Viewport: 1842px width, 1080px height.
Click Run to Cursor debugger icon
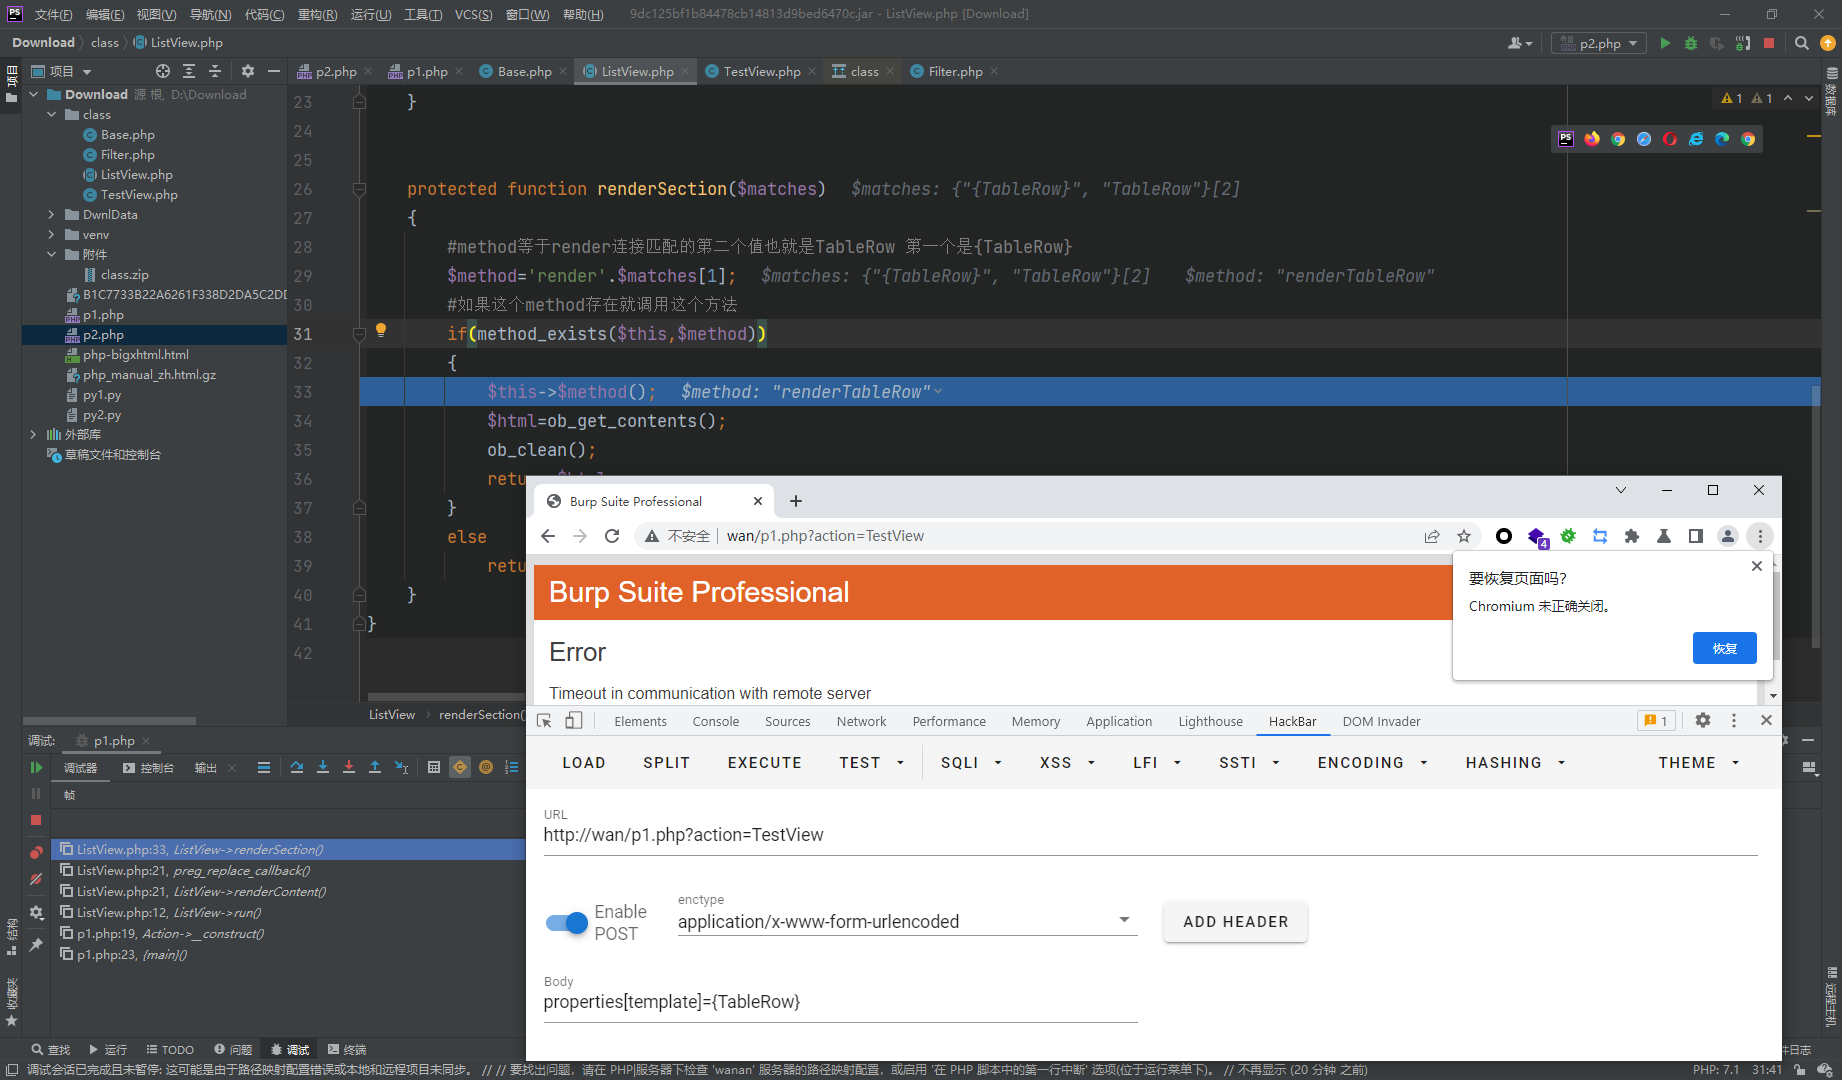coord(401,767)
